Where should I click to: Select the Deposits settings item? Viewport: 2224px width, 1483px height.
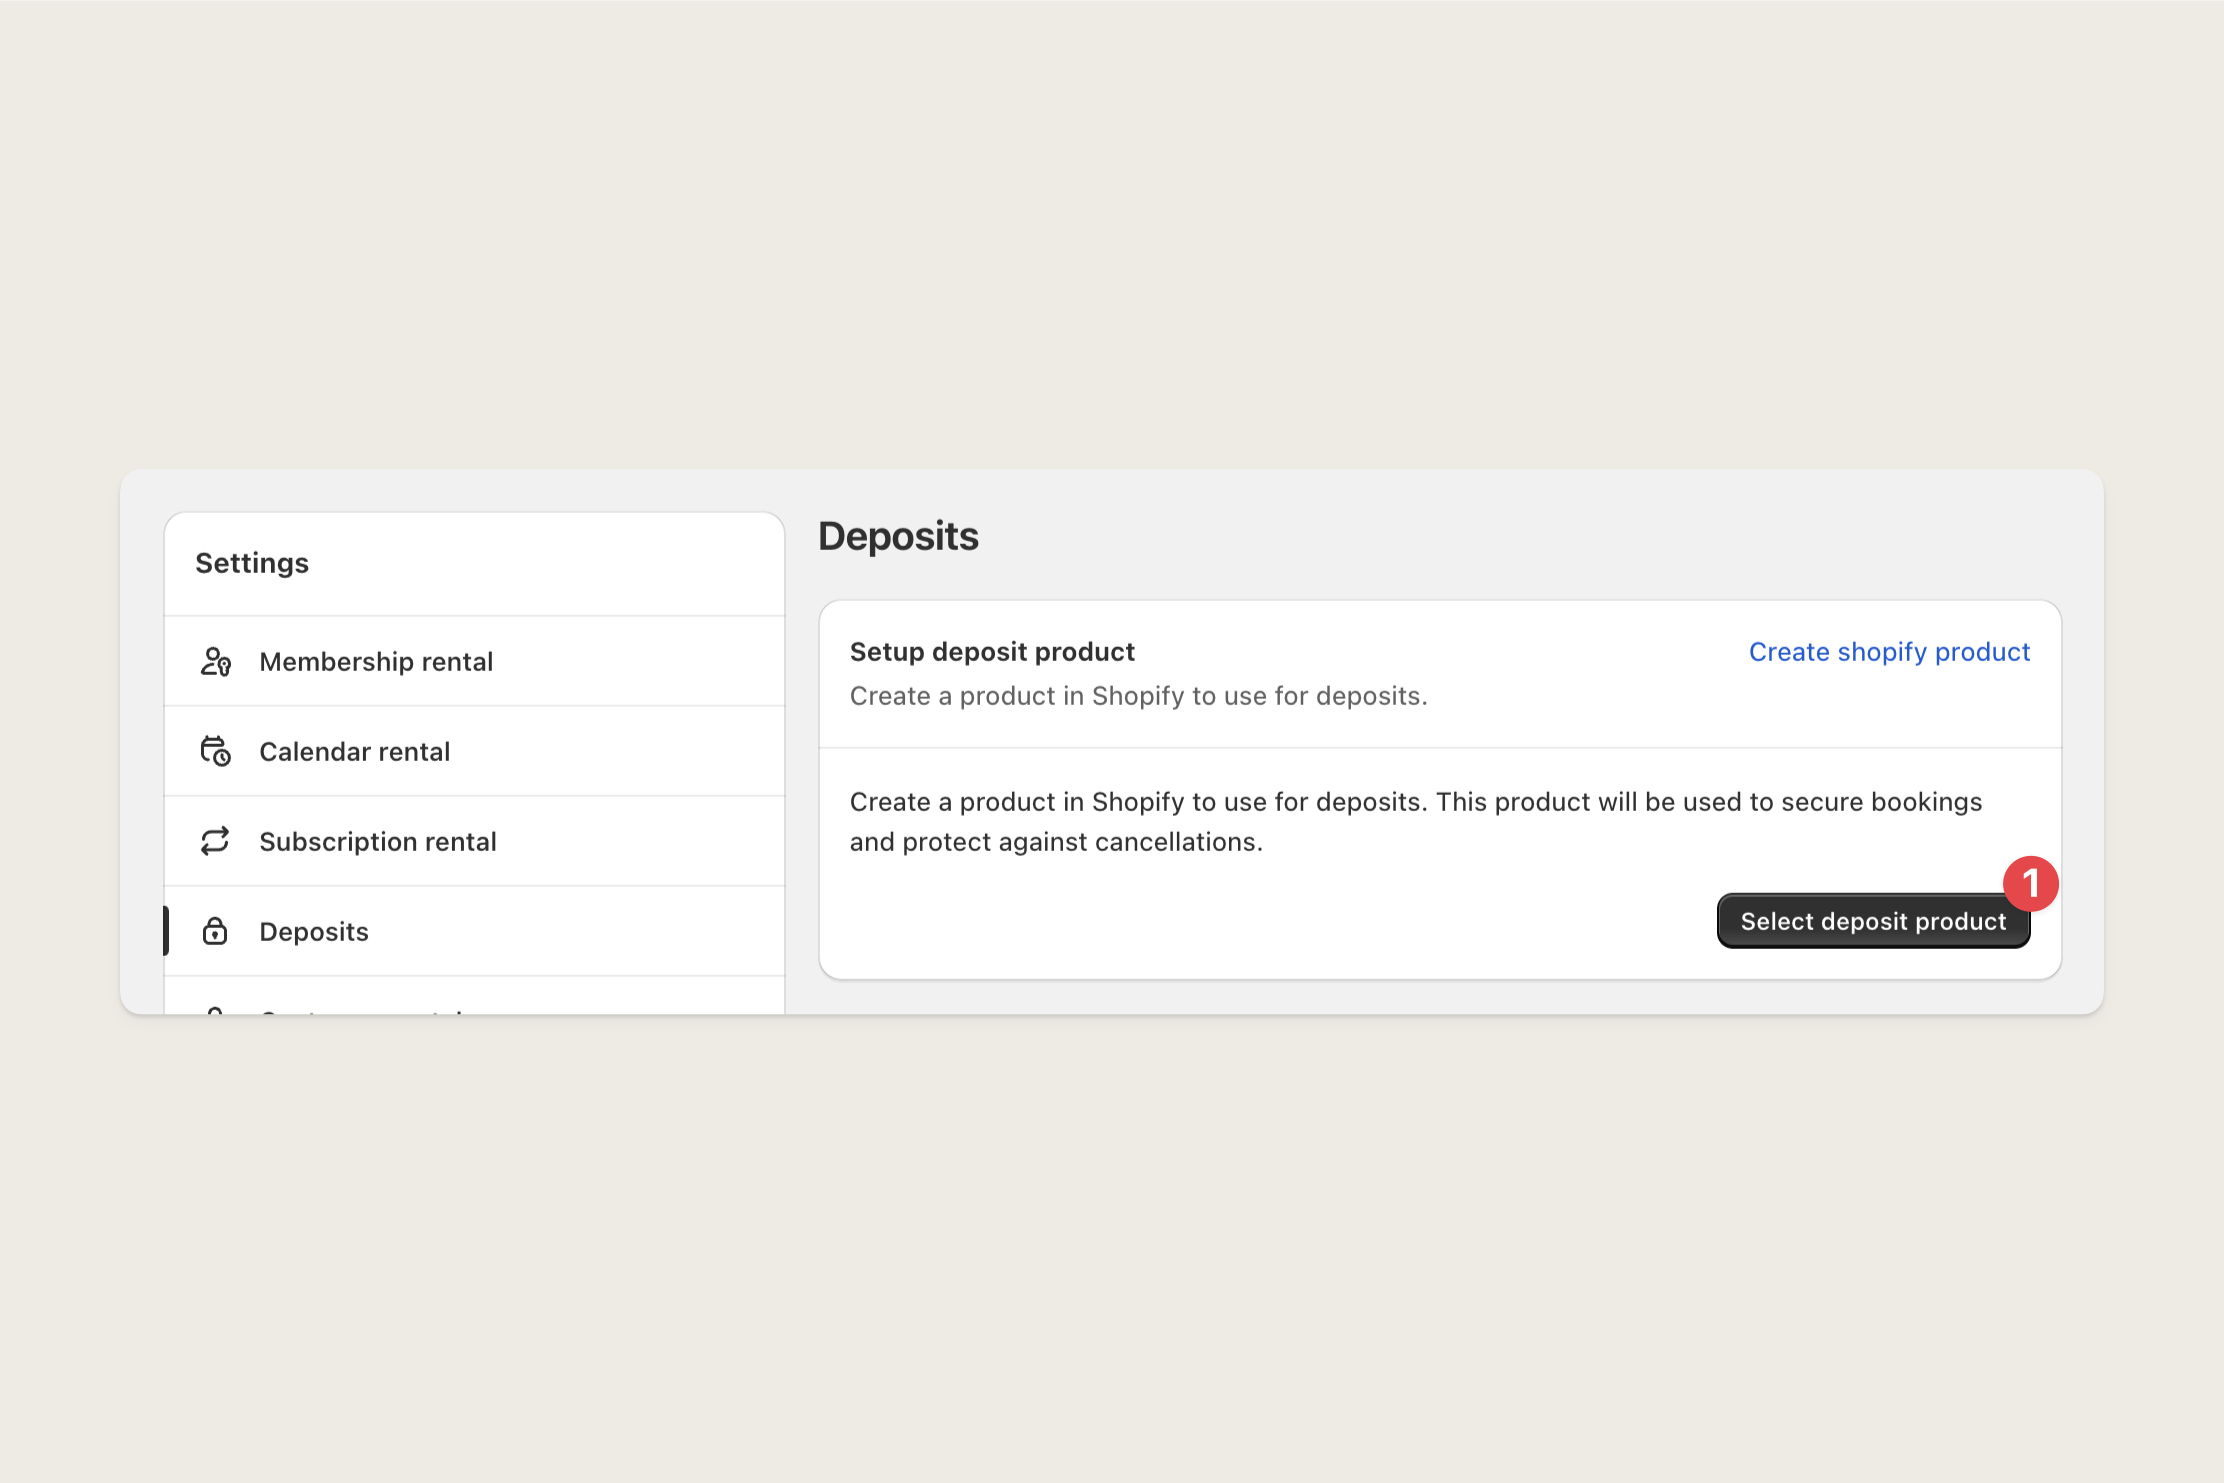[474, 932]
